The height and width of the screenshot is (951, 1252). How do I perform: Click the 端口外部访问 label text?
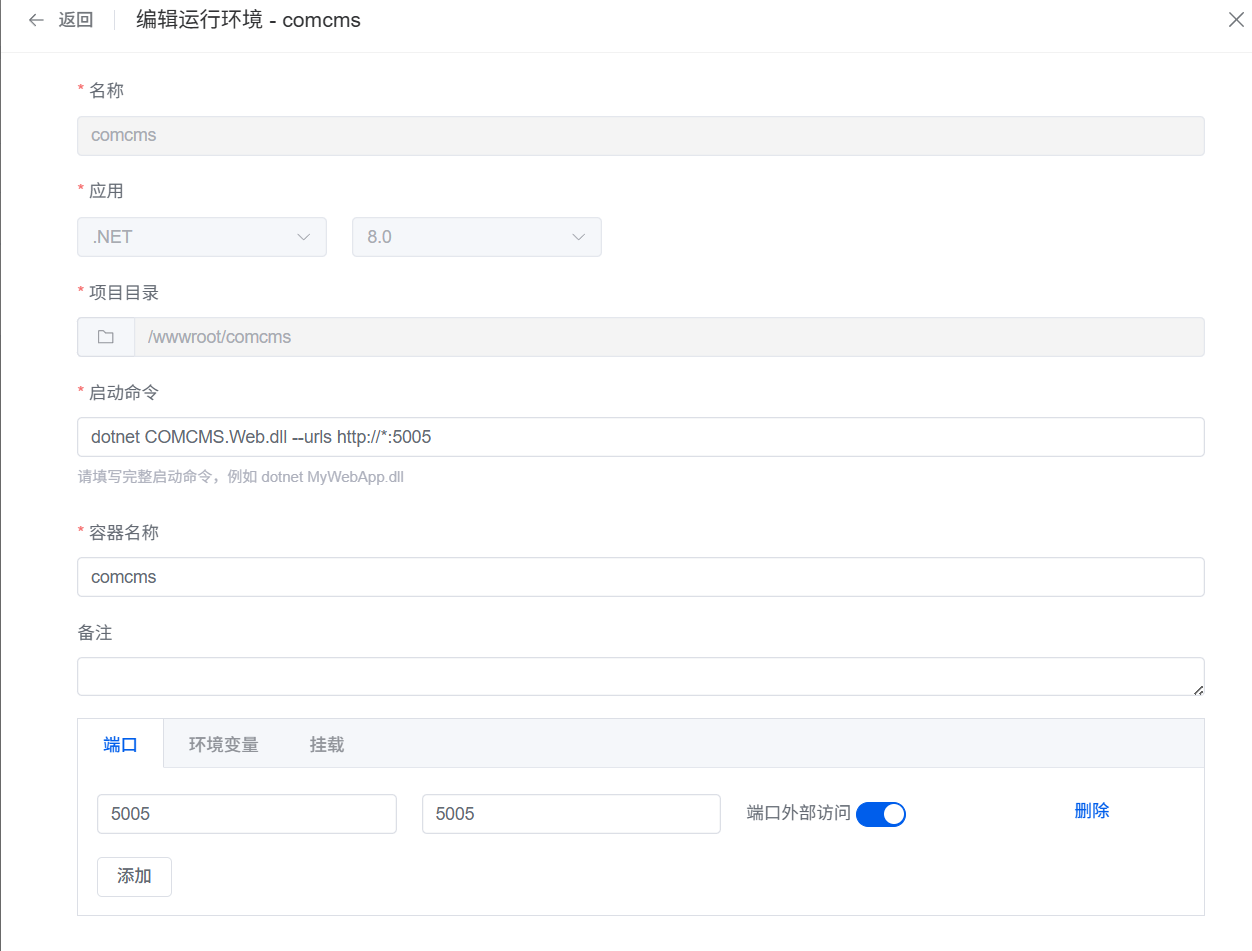(798, 813)
